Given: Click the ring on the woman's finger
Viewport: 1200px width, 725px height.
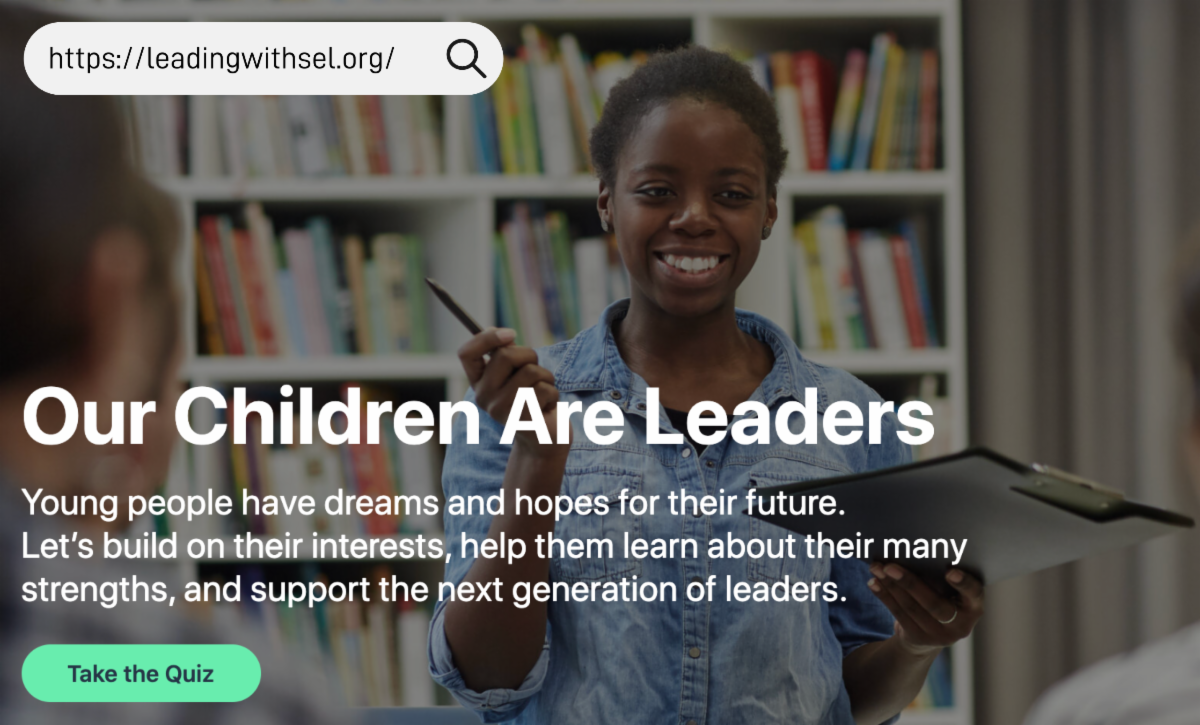Looking at the screenshot, I should [x=945, y=617].
